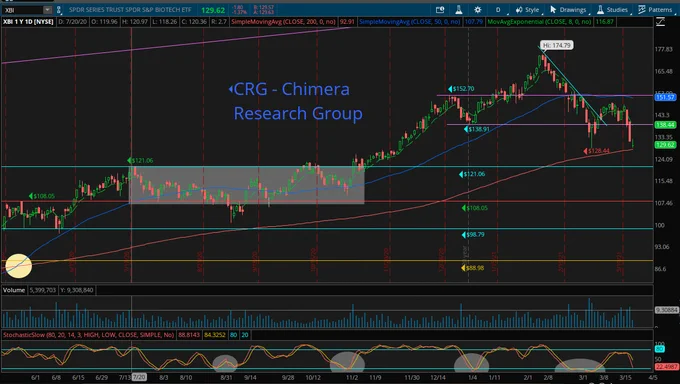
Task: Click the 129.62 green price axis tag
Action: pyautogui.click(x=665, y=145)
